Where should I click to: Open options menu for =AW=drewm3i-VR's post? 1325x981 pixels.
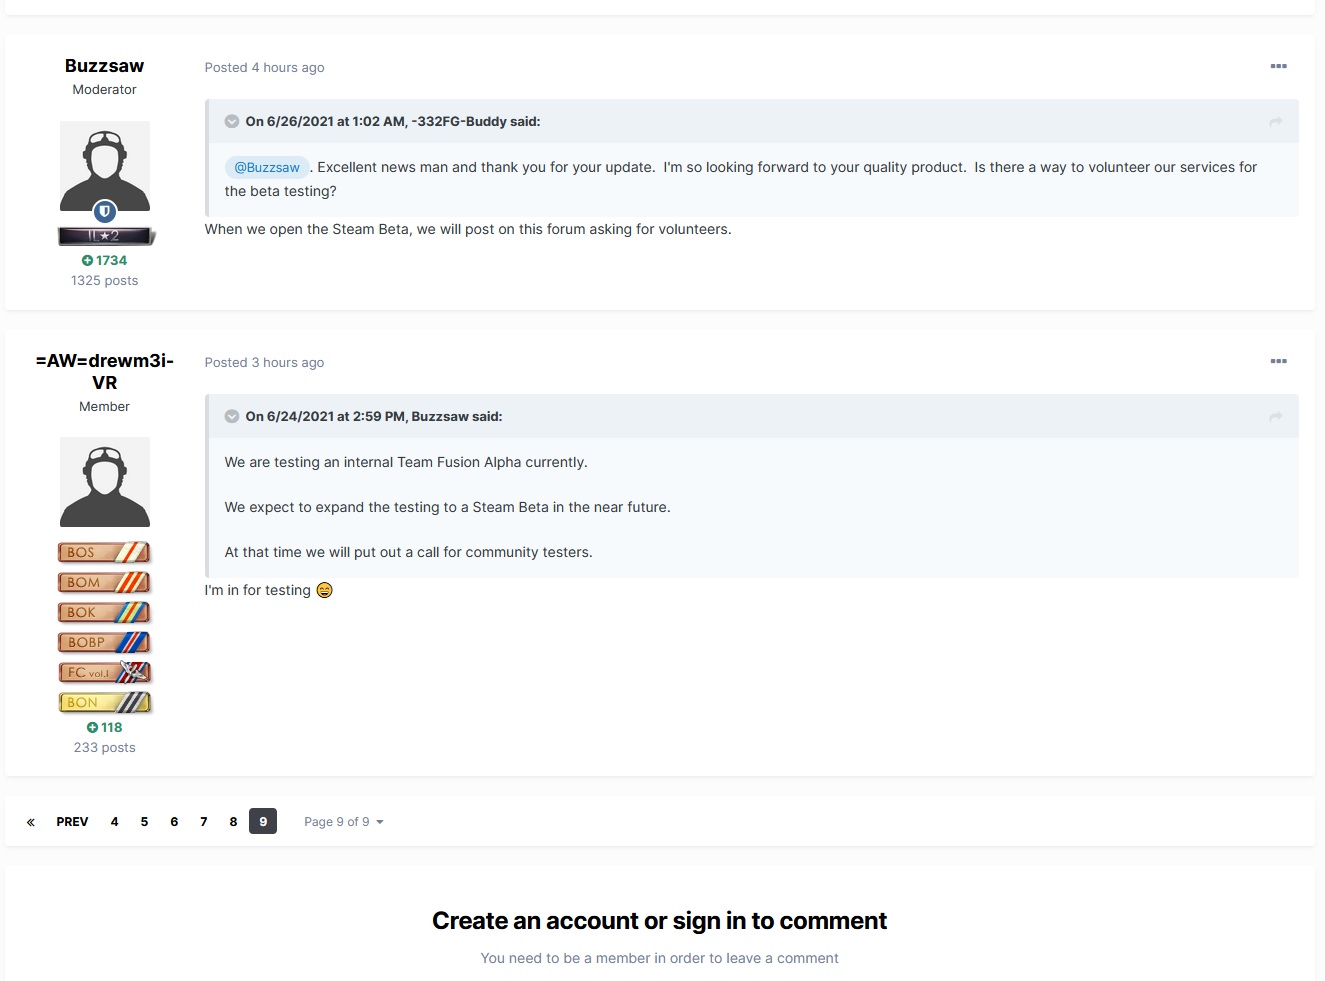1278,361
